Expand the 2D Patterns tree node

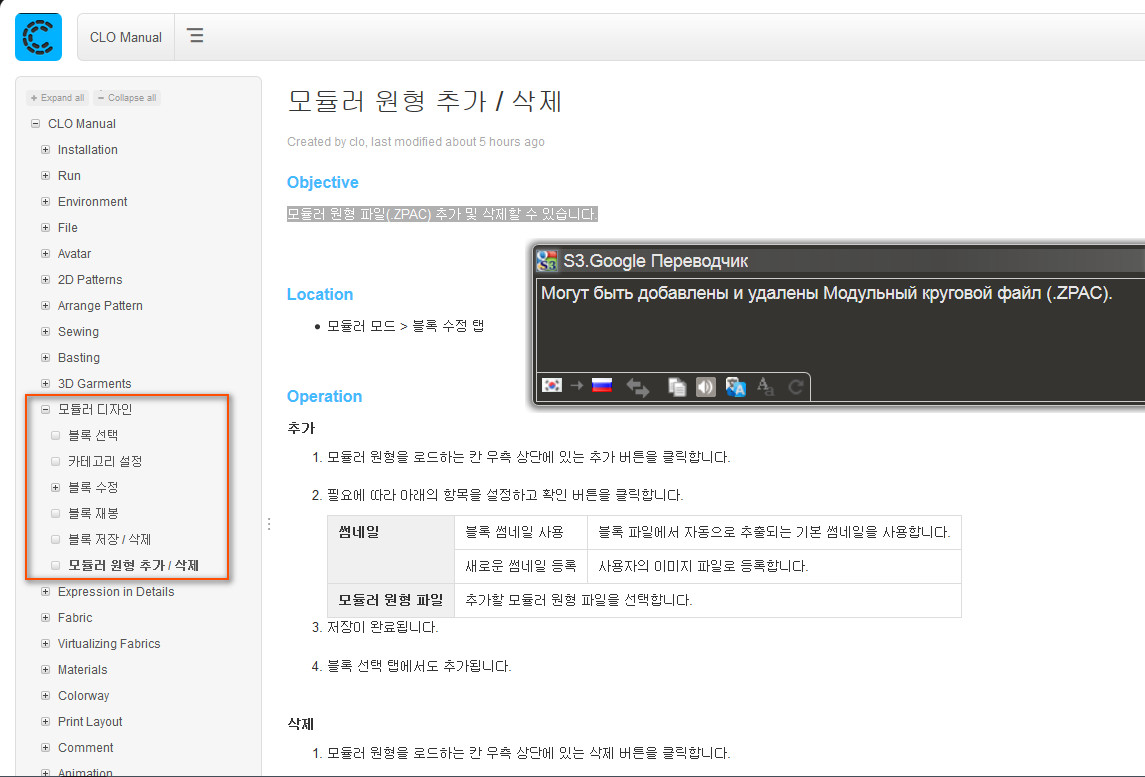pyautogui.click(x=45, y=280)
